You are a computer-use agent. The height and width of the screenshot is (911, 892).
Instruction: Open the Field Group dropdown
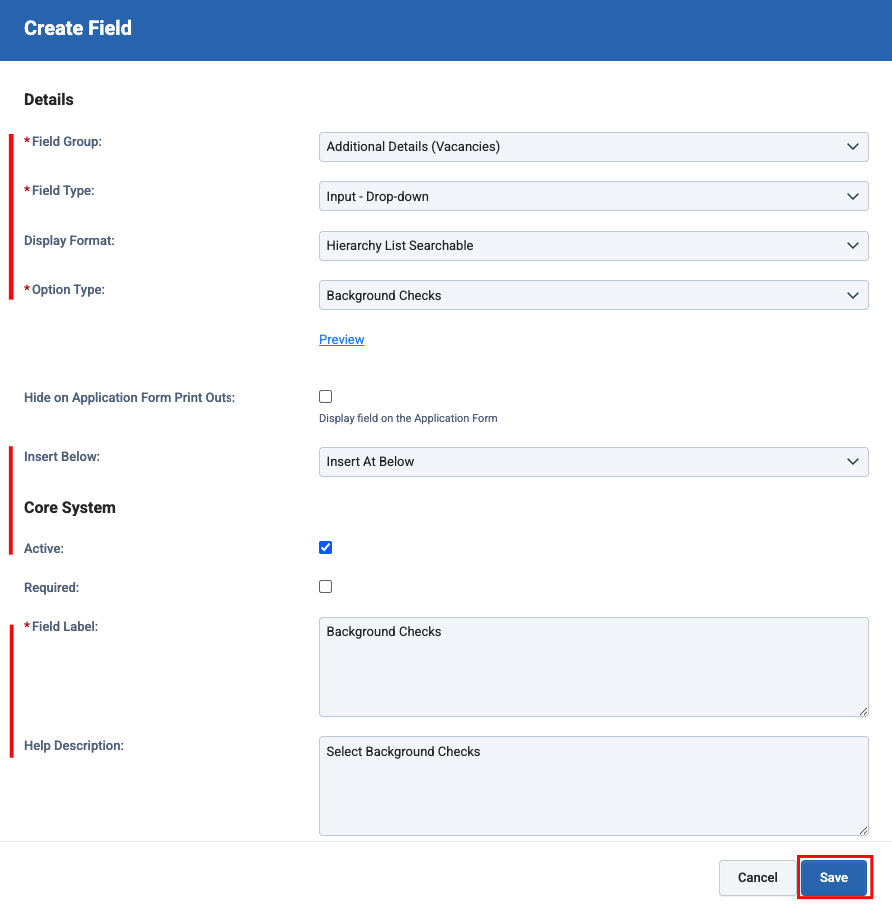(593, 146)
